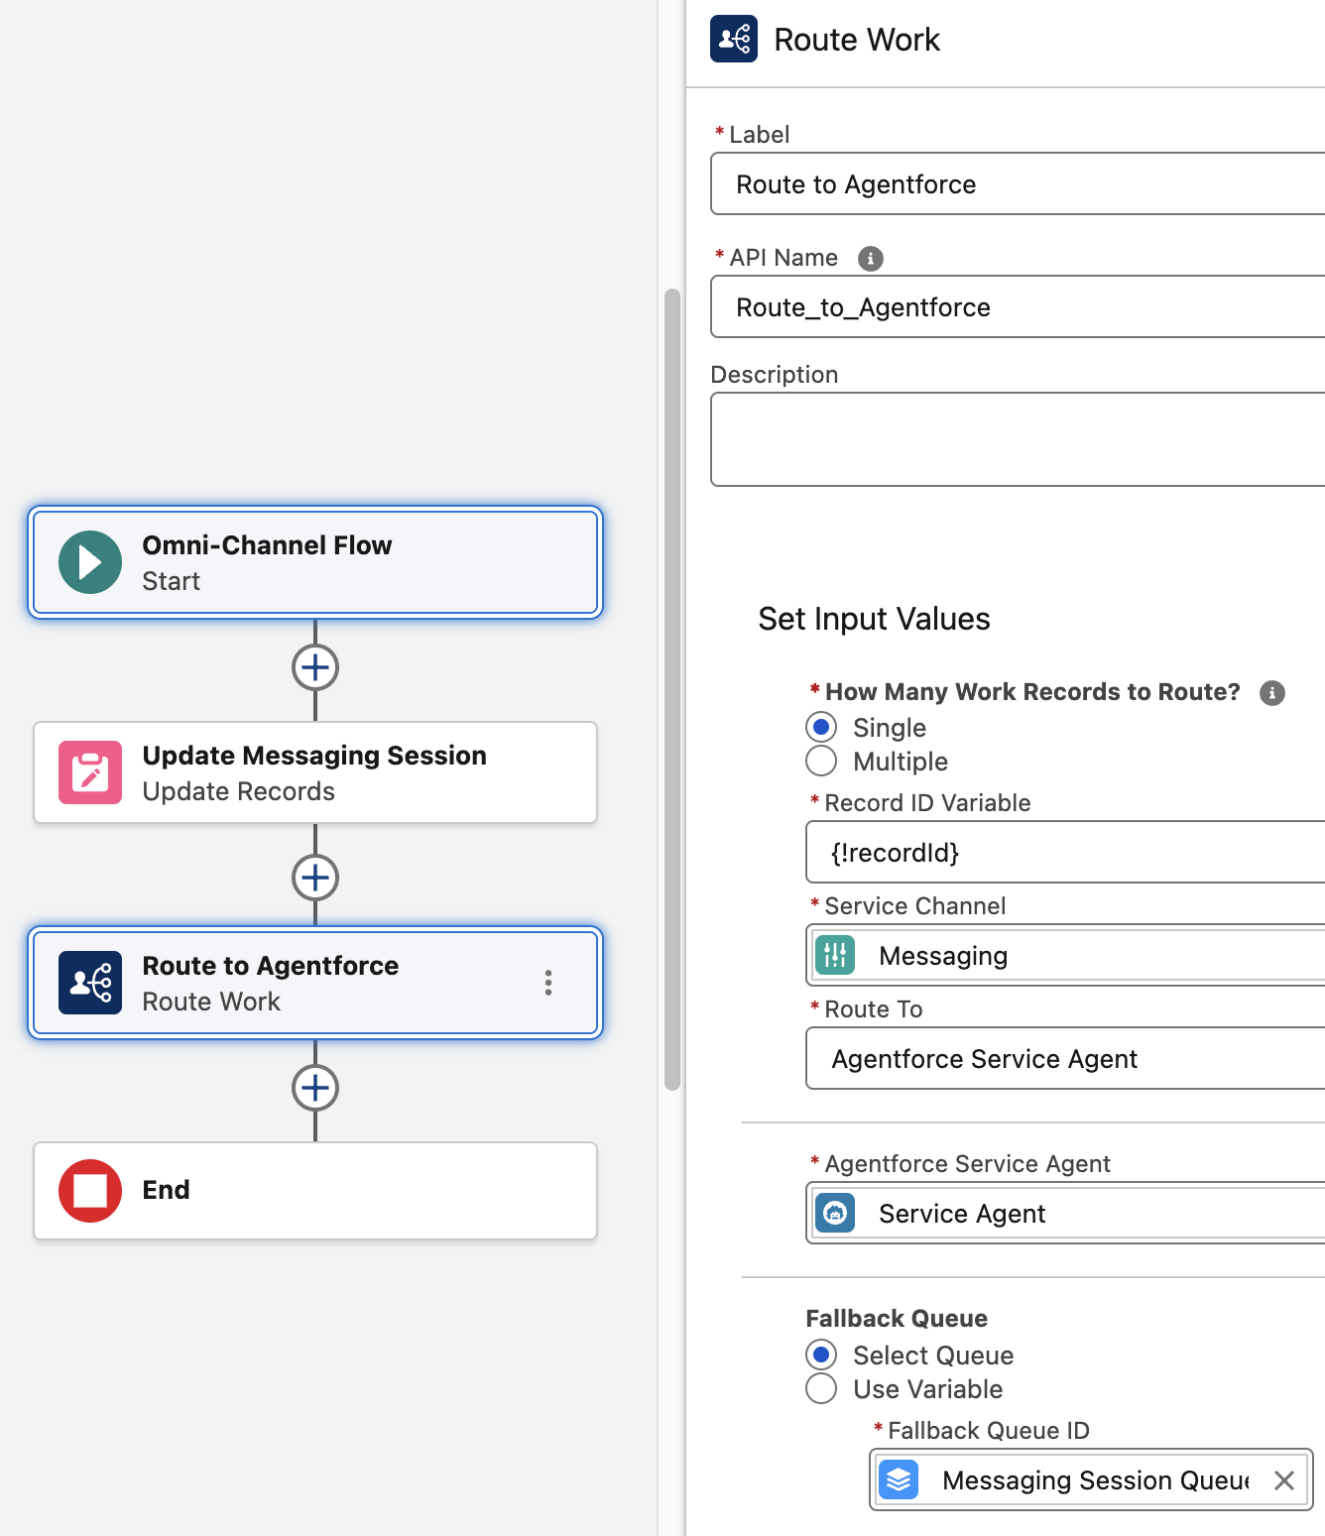Add element after Omni-Channel Flow Start

(x=315, y=667)
